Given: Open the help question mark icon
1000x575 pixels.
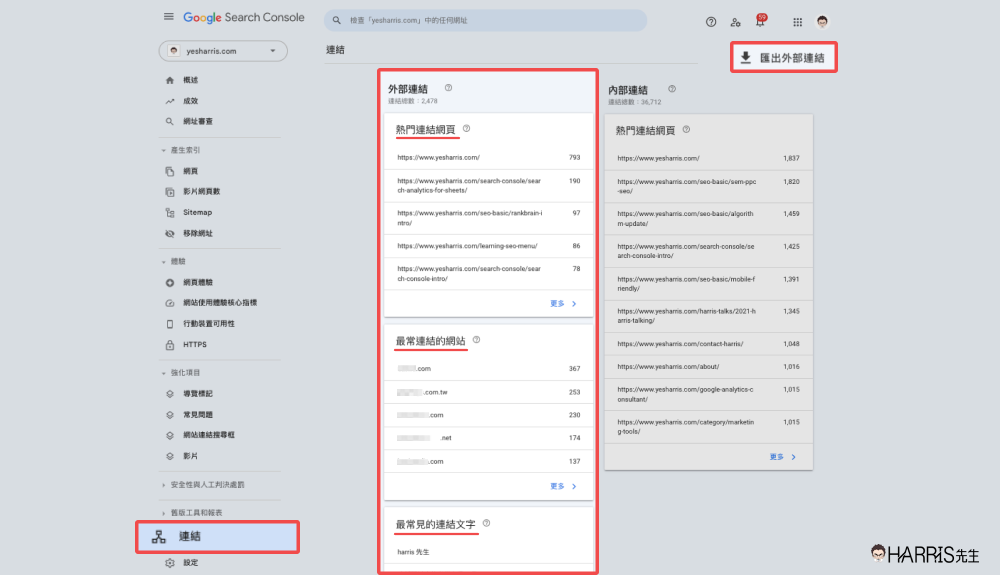Looking at the screenshot, I should pos(711,22).
